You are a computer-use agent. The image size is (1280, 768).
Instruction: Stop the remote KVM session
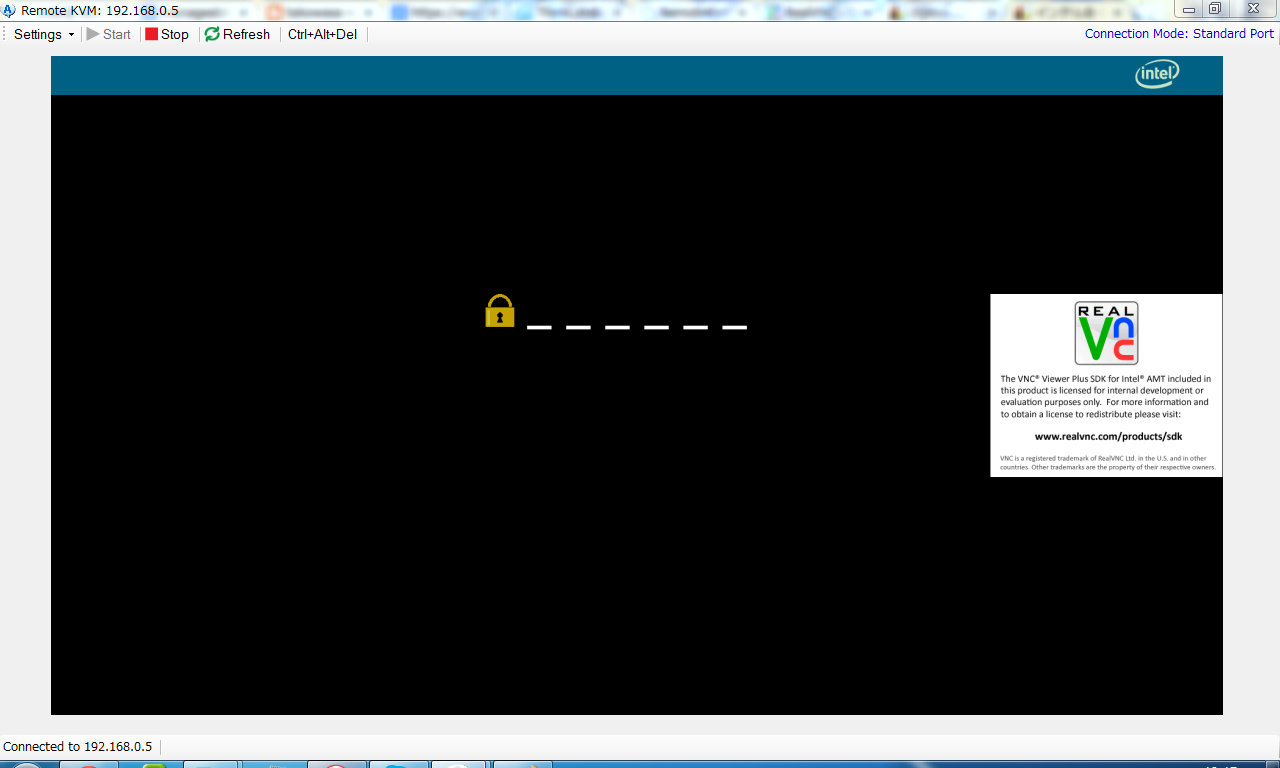click(167, 34)
